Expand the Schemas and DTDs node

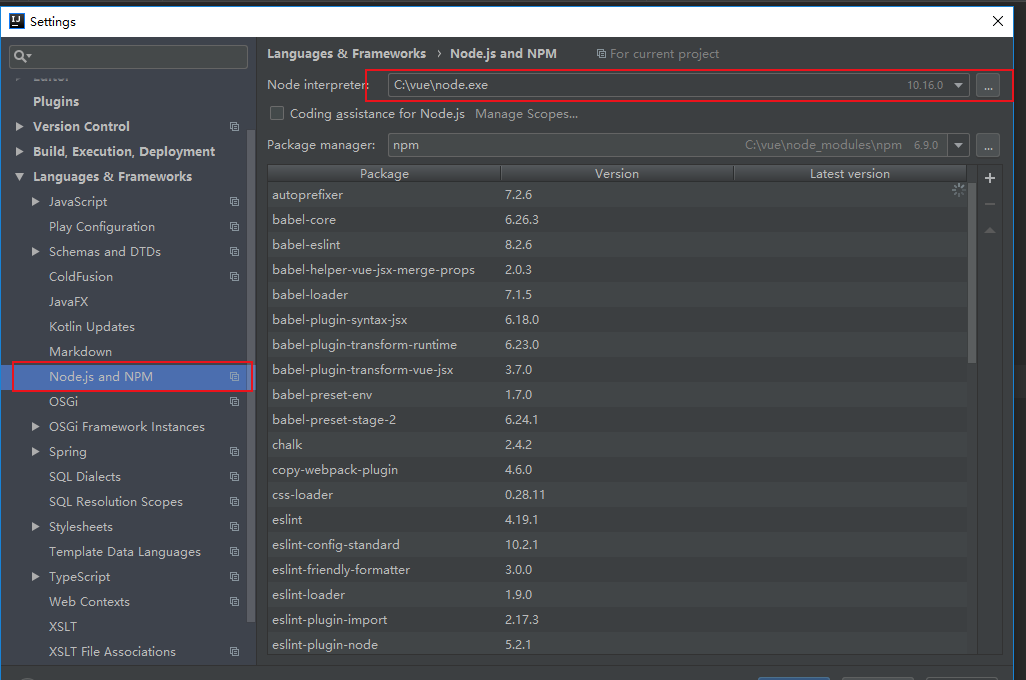35,251
